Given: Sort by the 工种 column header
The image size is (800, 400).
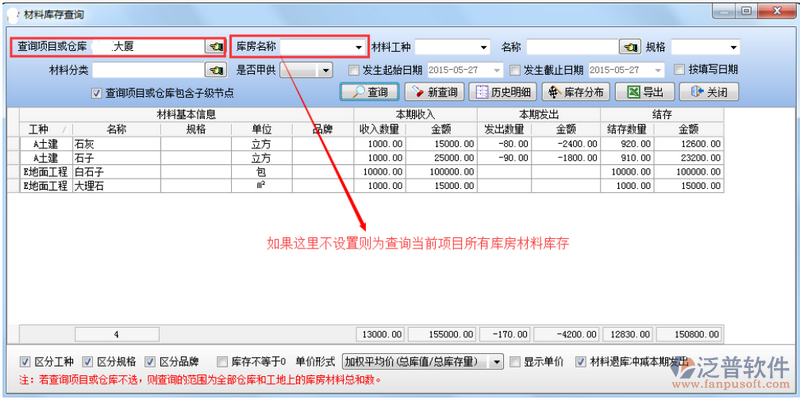Looking at the screenshot, I should coord(39,129).
